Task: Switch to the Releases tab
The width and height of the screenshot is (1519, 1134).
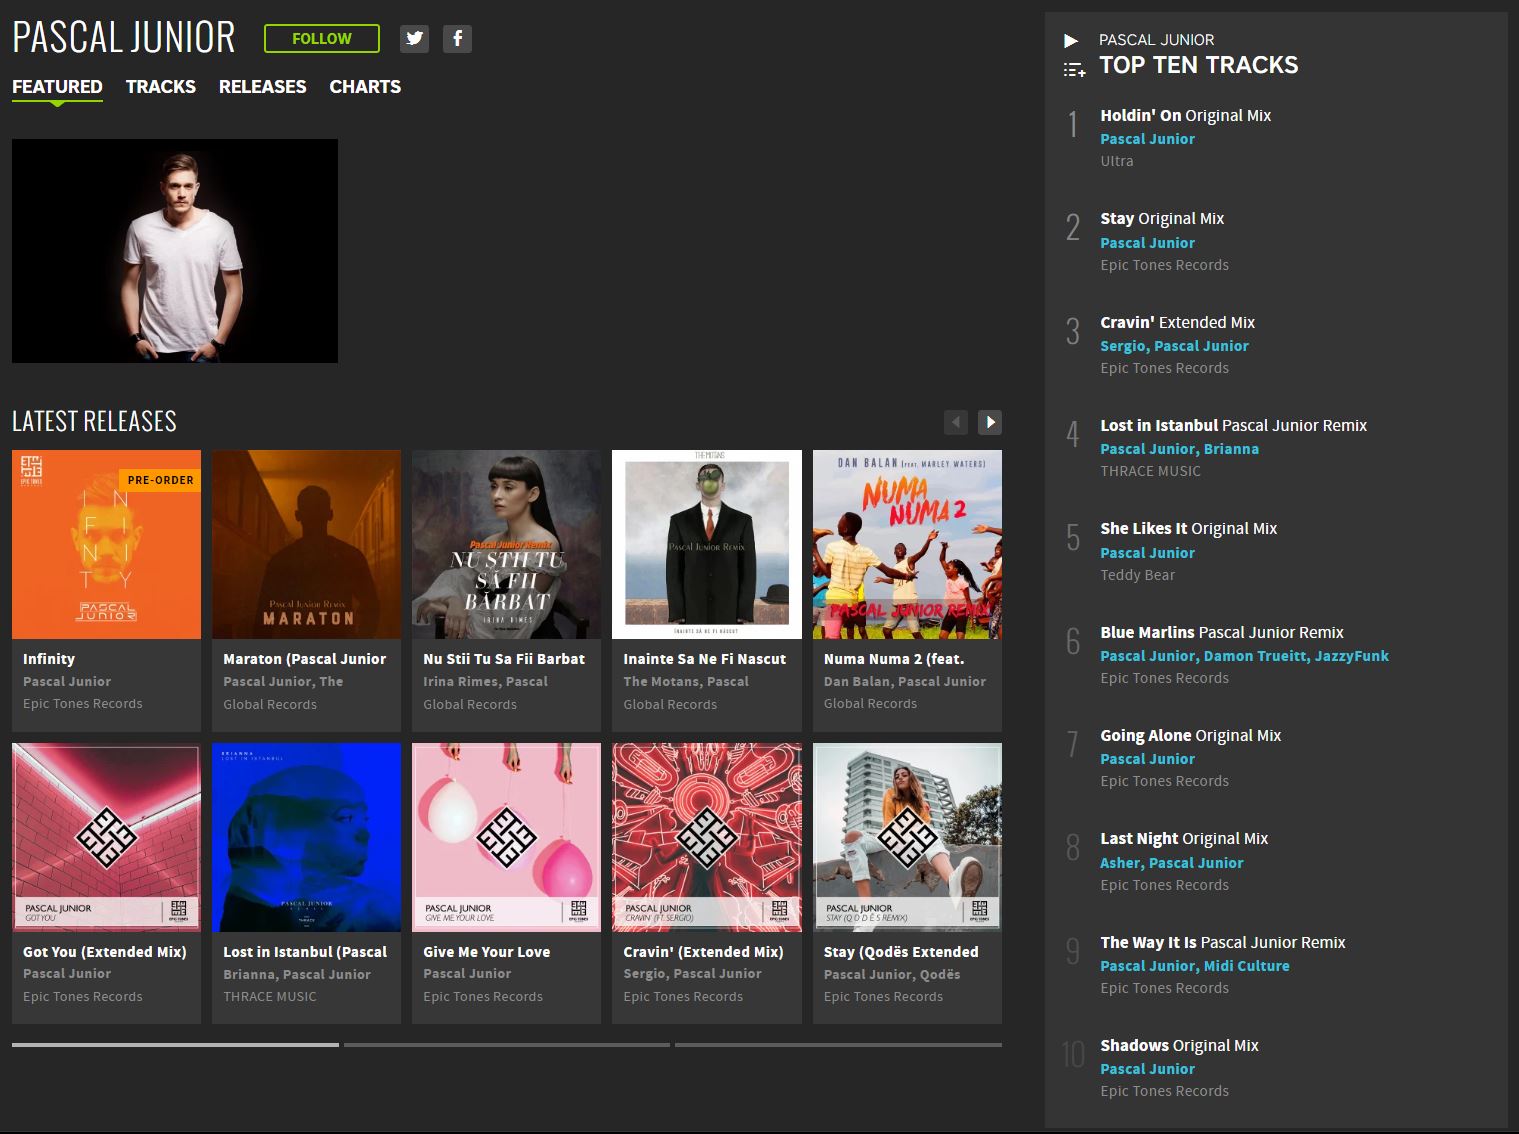Action: [x=263, y=87]
